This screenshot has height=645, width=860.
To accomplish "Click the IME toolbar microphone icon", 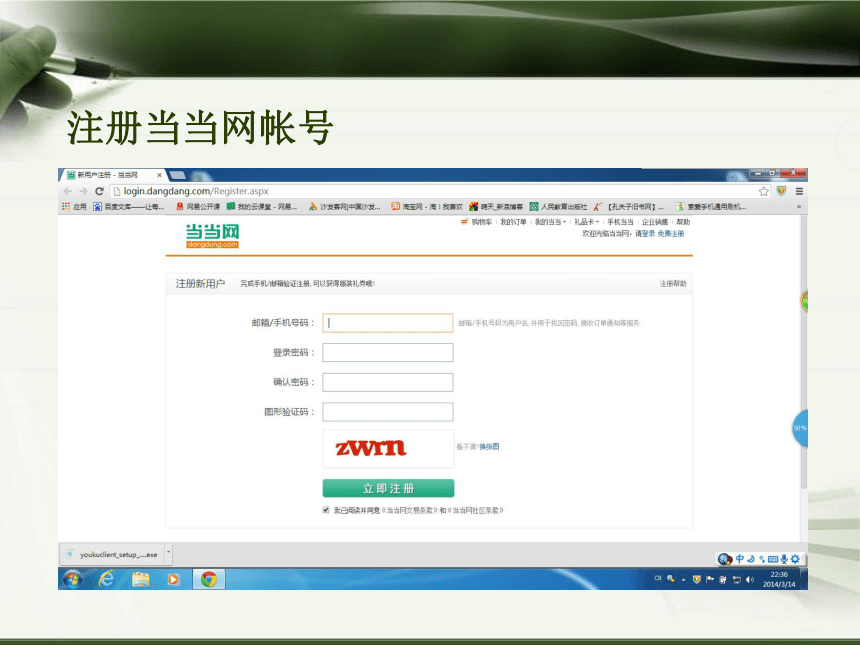I will 784,559.
